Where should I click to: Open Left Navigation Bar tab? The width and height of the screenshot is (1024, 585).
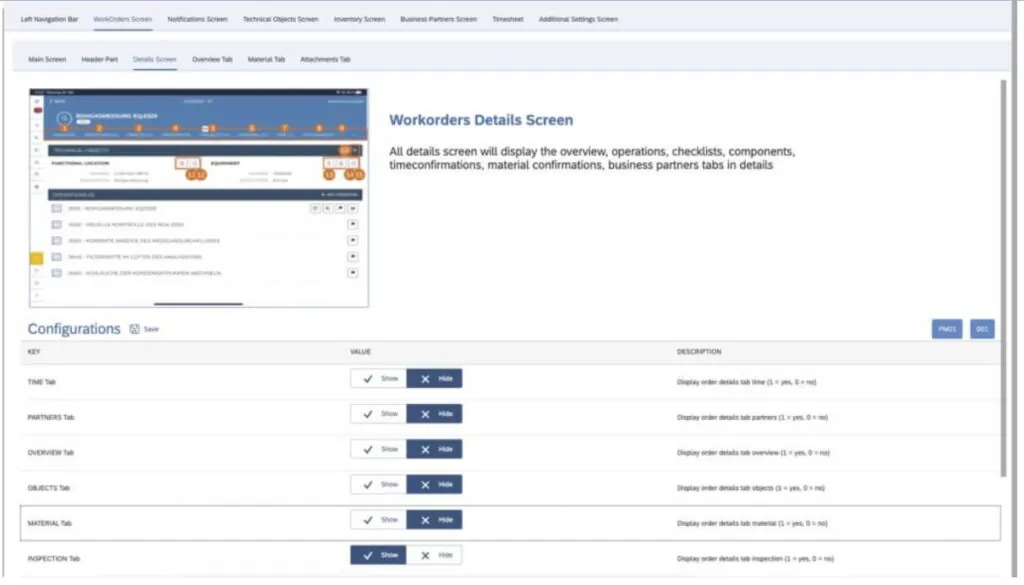(50, 20)
